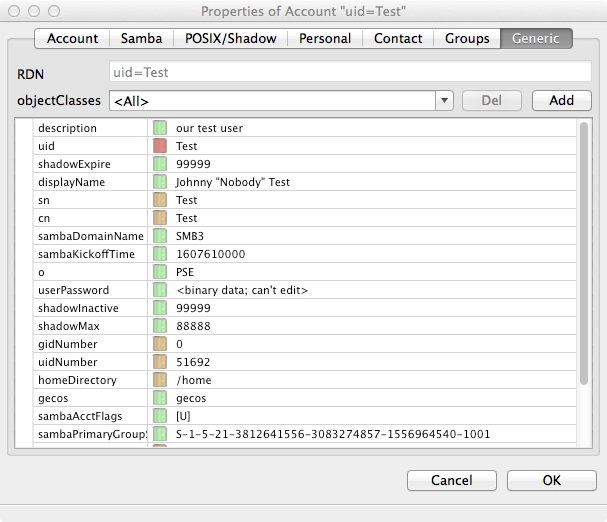This screenshot has width=607, height=522.
Task: Select the gidNumber value 0
Action: point(179,344)
